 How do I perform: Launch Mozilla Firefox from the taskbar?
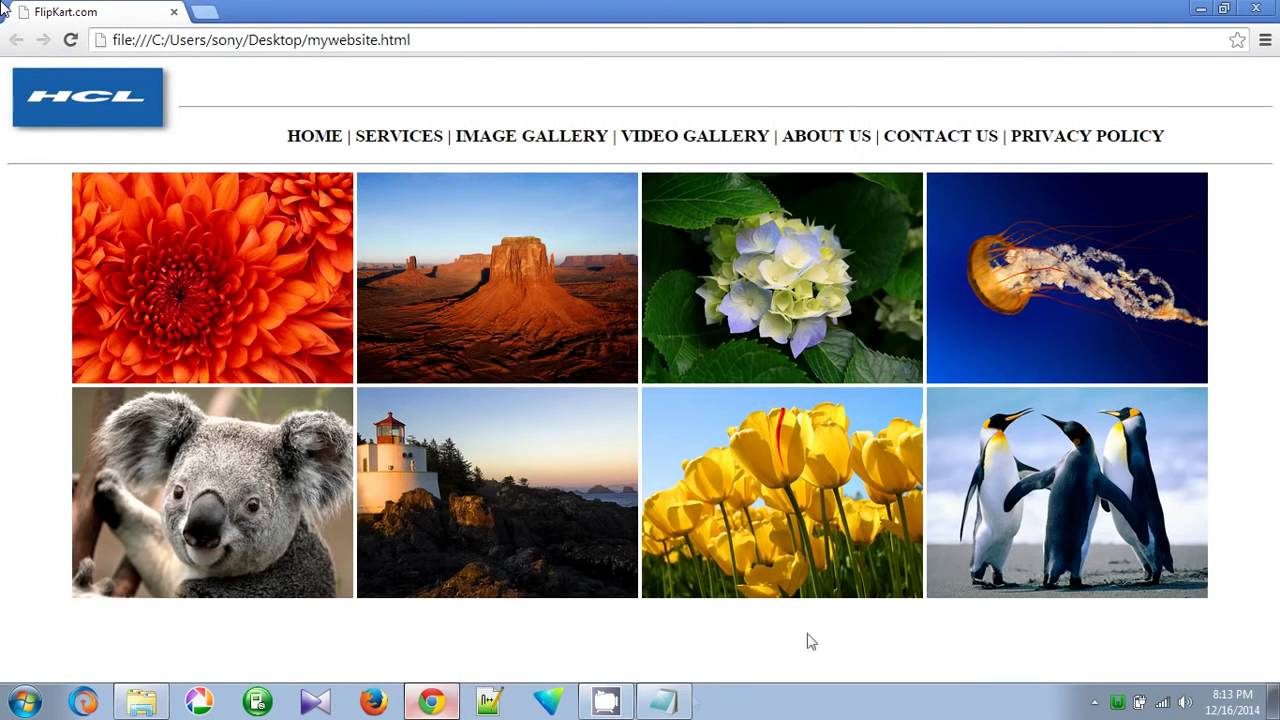373,702
